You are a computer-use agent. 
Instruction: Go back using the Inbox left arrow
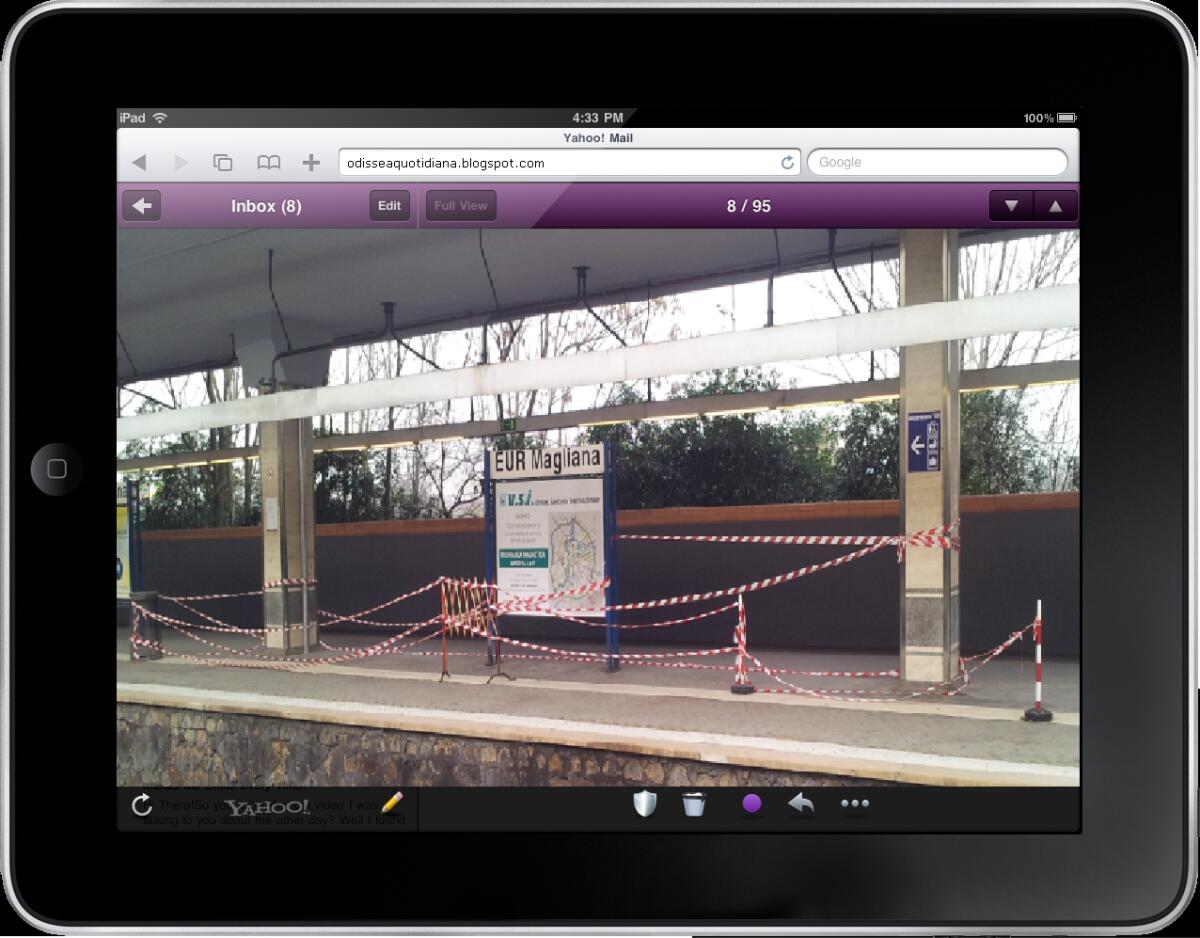142,206
